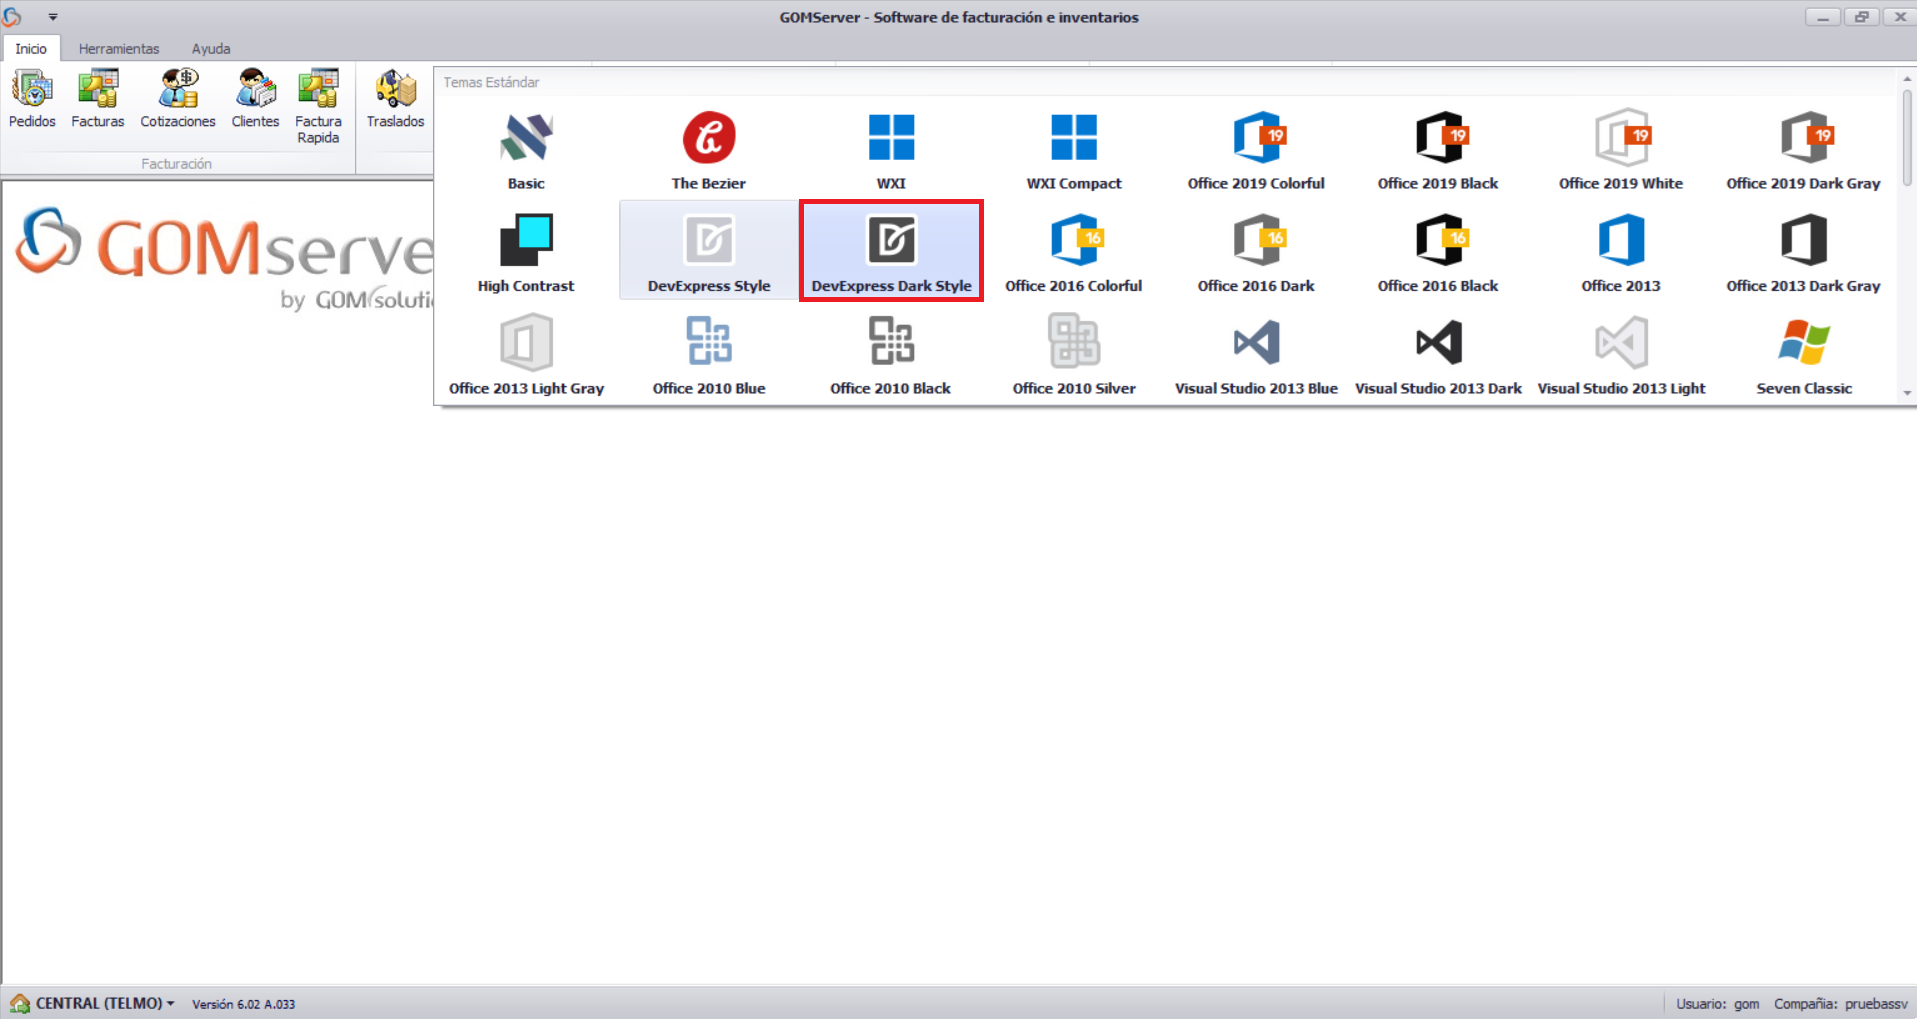
Task: Open the Ayuda menu
Action: pos(210,48)
